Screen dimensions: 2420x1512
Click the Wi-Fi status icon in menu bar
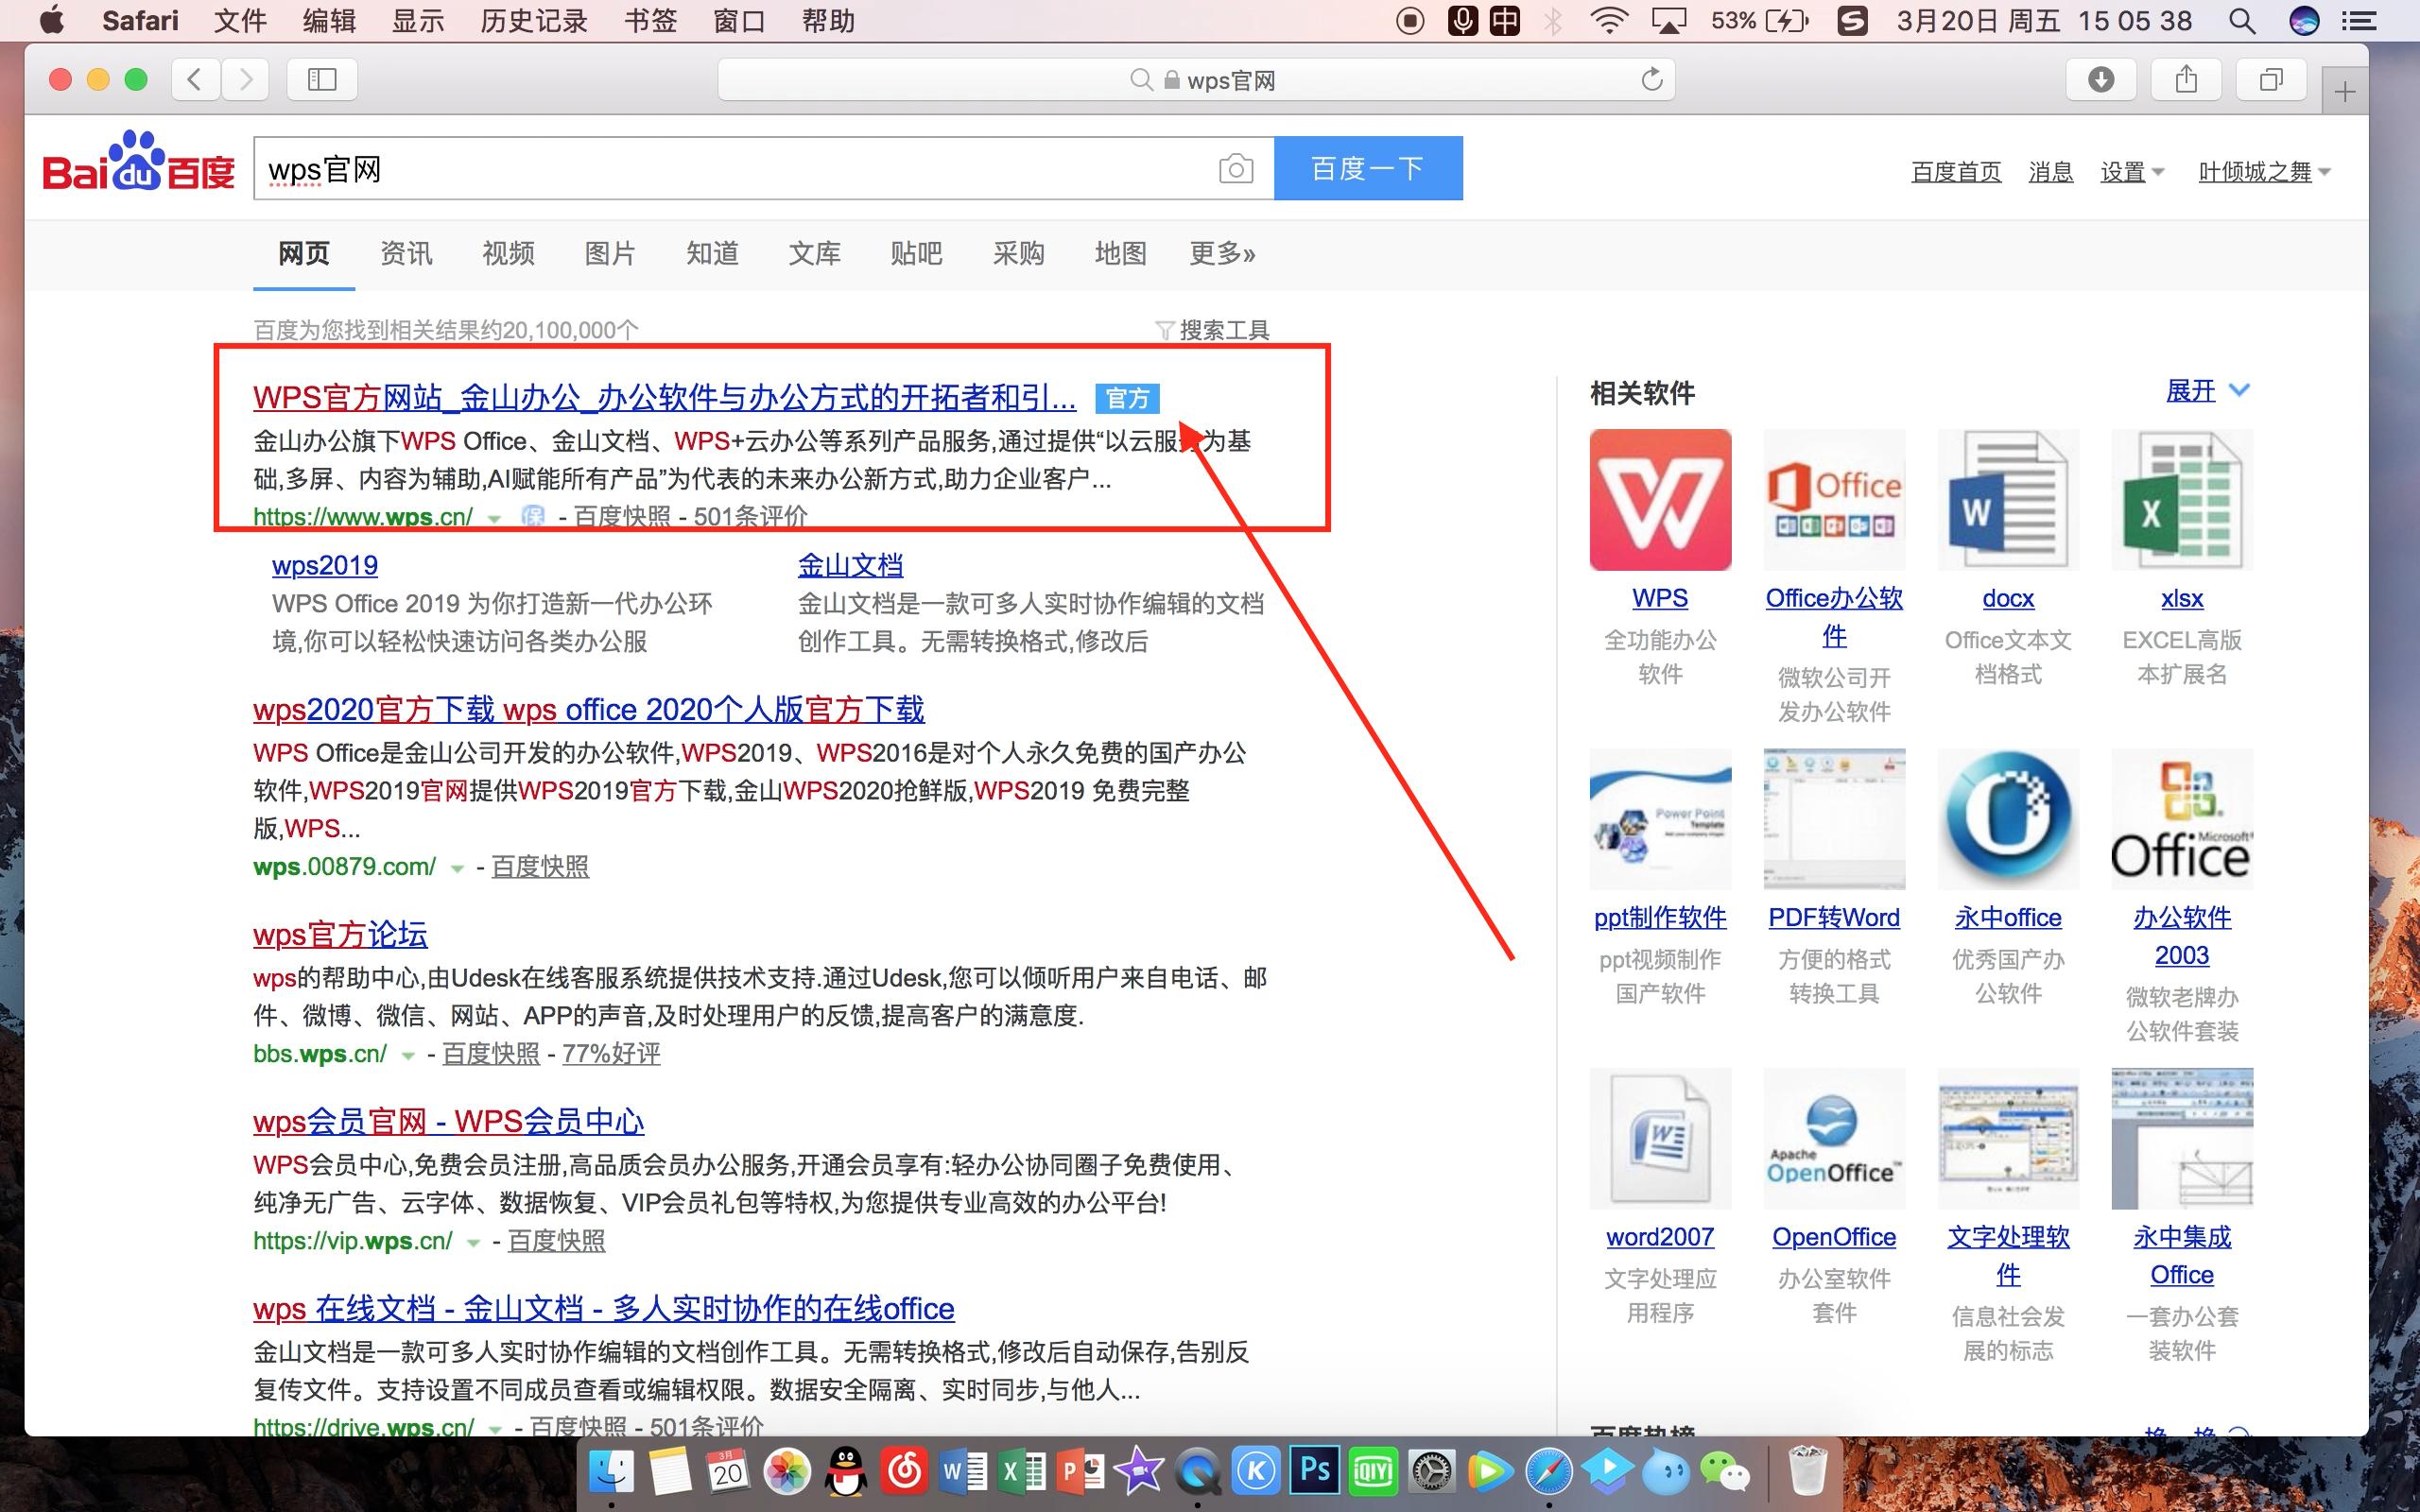click(x=1612, y=20)
